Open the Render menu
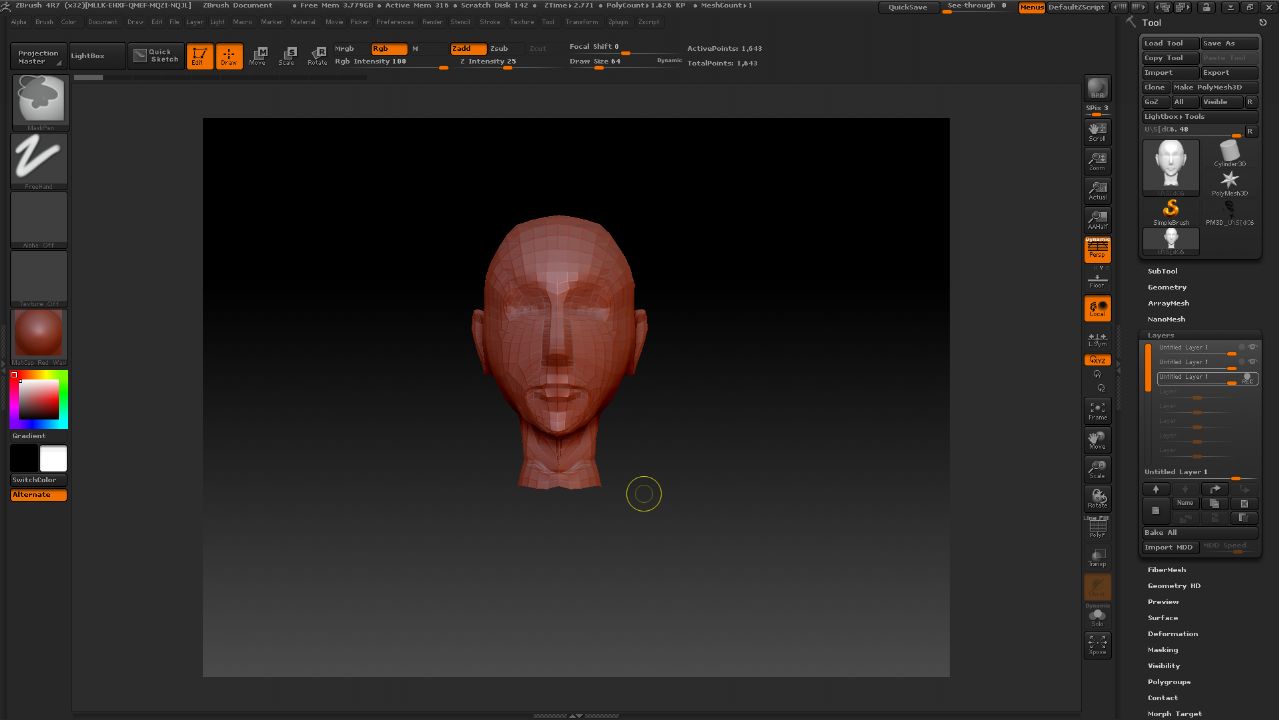 click(433, 21)
